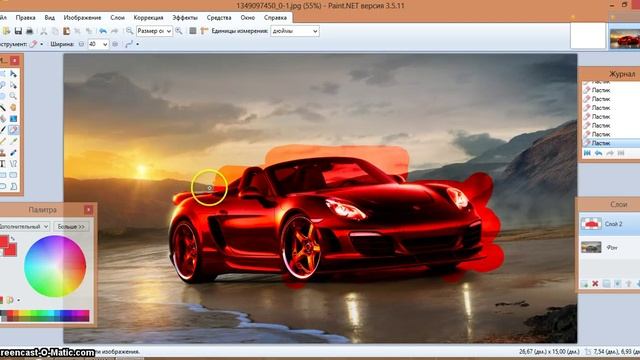Screen dimensions: 640x360
Task: Open the Коррекция menu
Action: pos(148,18)
